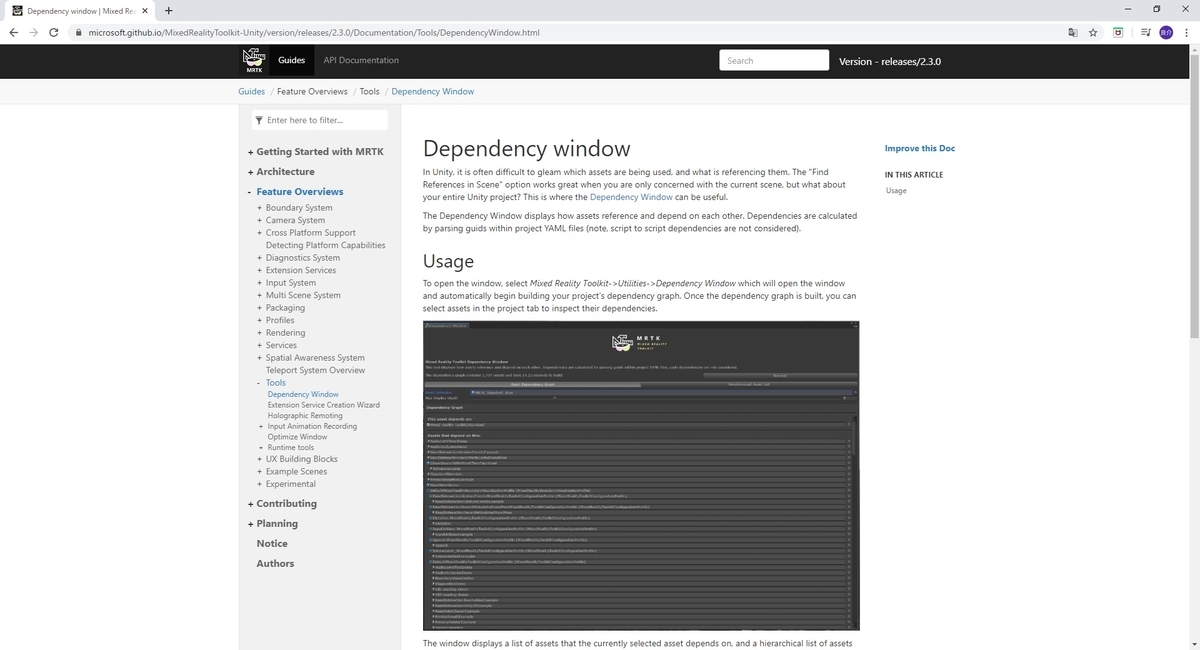Open the media controls icon in toolbar

[1145, 32]
